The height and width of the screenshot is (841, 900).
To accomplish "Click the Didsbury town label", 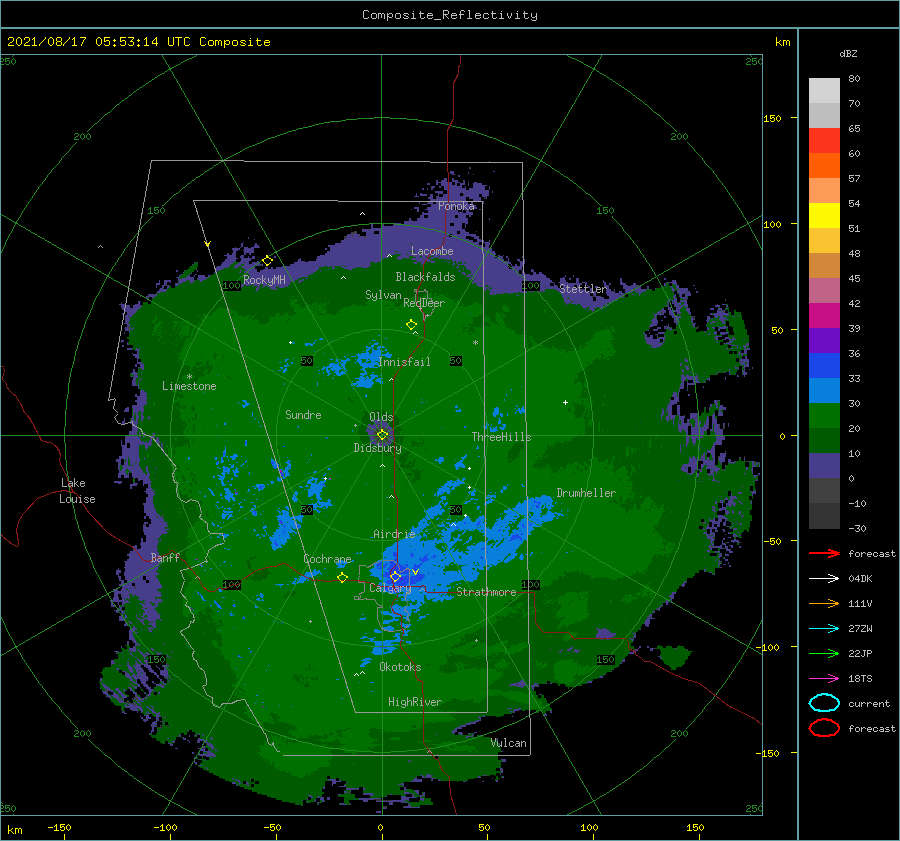I will click(377, 448).
